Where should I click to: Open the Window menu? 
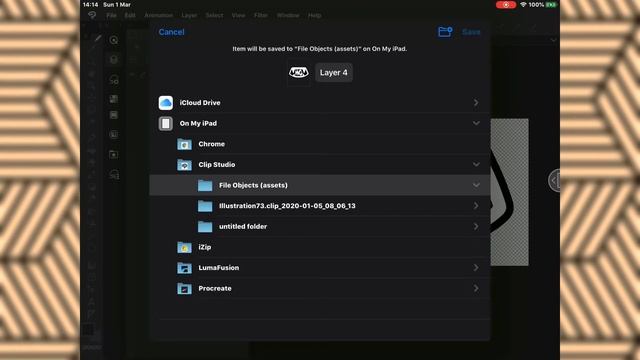[x=288, y=16]
